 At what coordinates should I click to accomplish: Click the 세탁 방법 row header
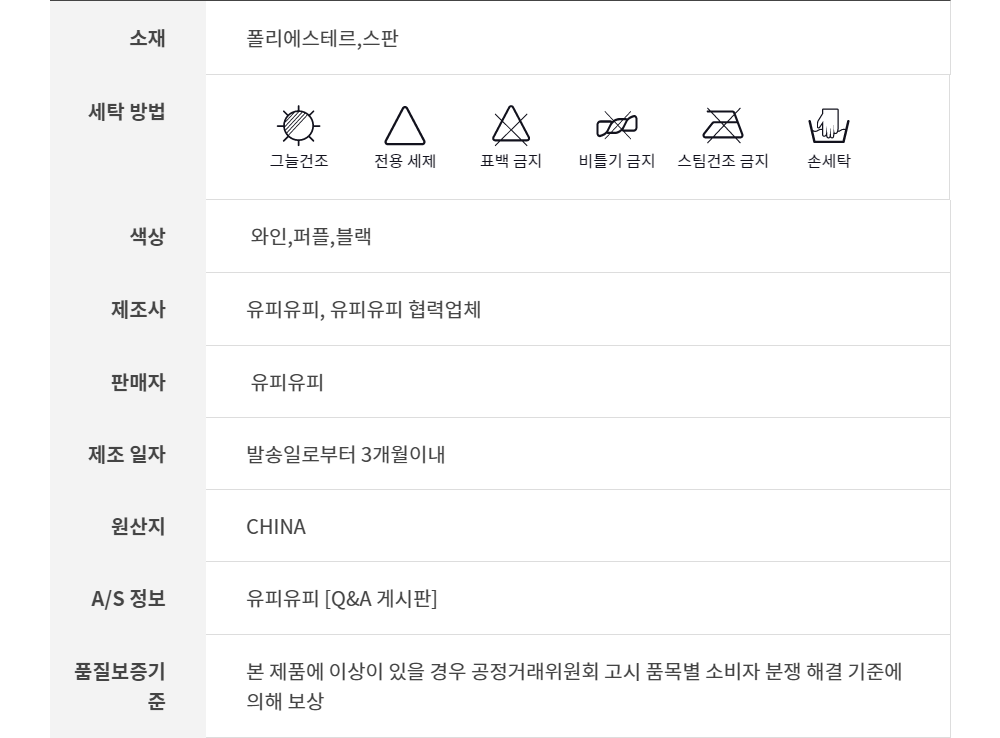pyautogui.click(x=126, y=111)
